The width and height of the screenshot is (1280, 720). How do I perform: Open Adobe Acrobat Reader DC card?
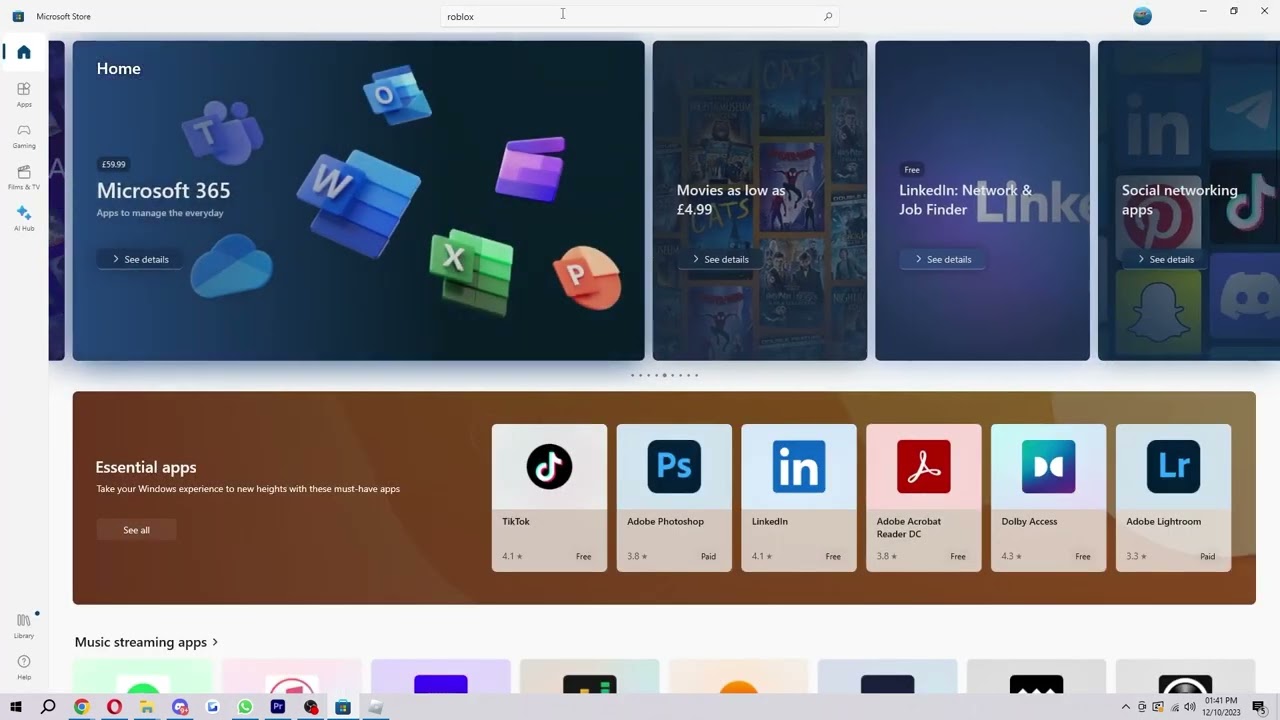924,498
